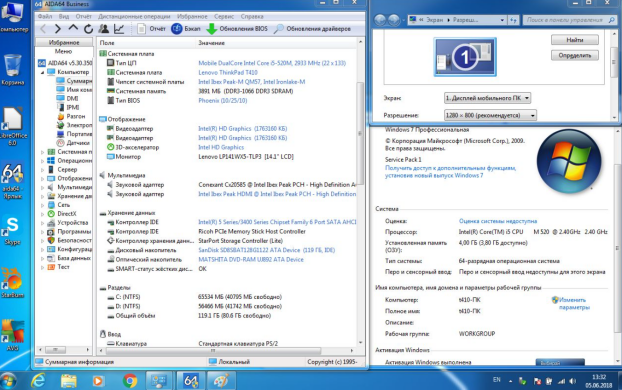Click the Windows Start button
Screen dimensions: 622x390
click(8, 381)
